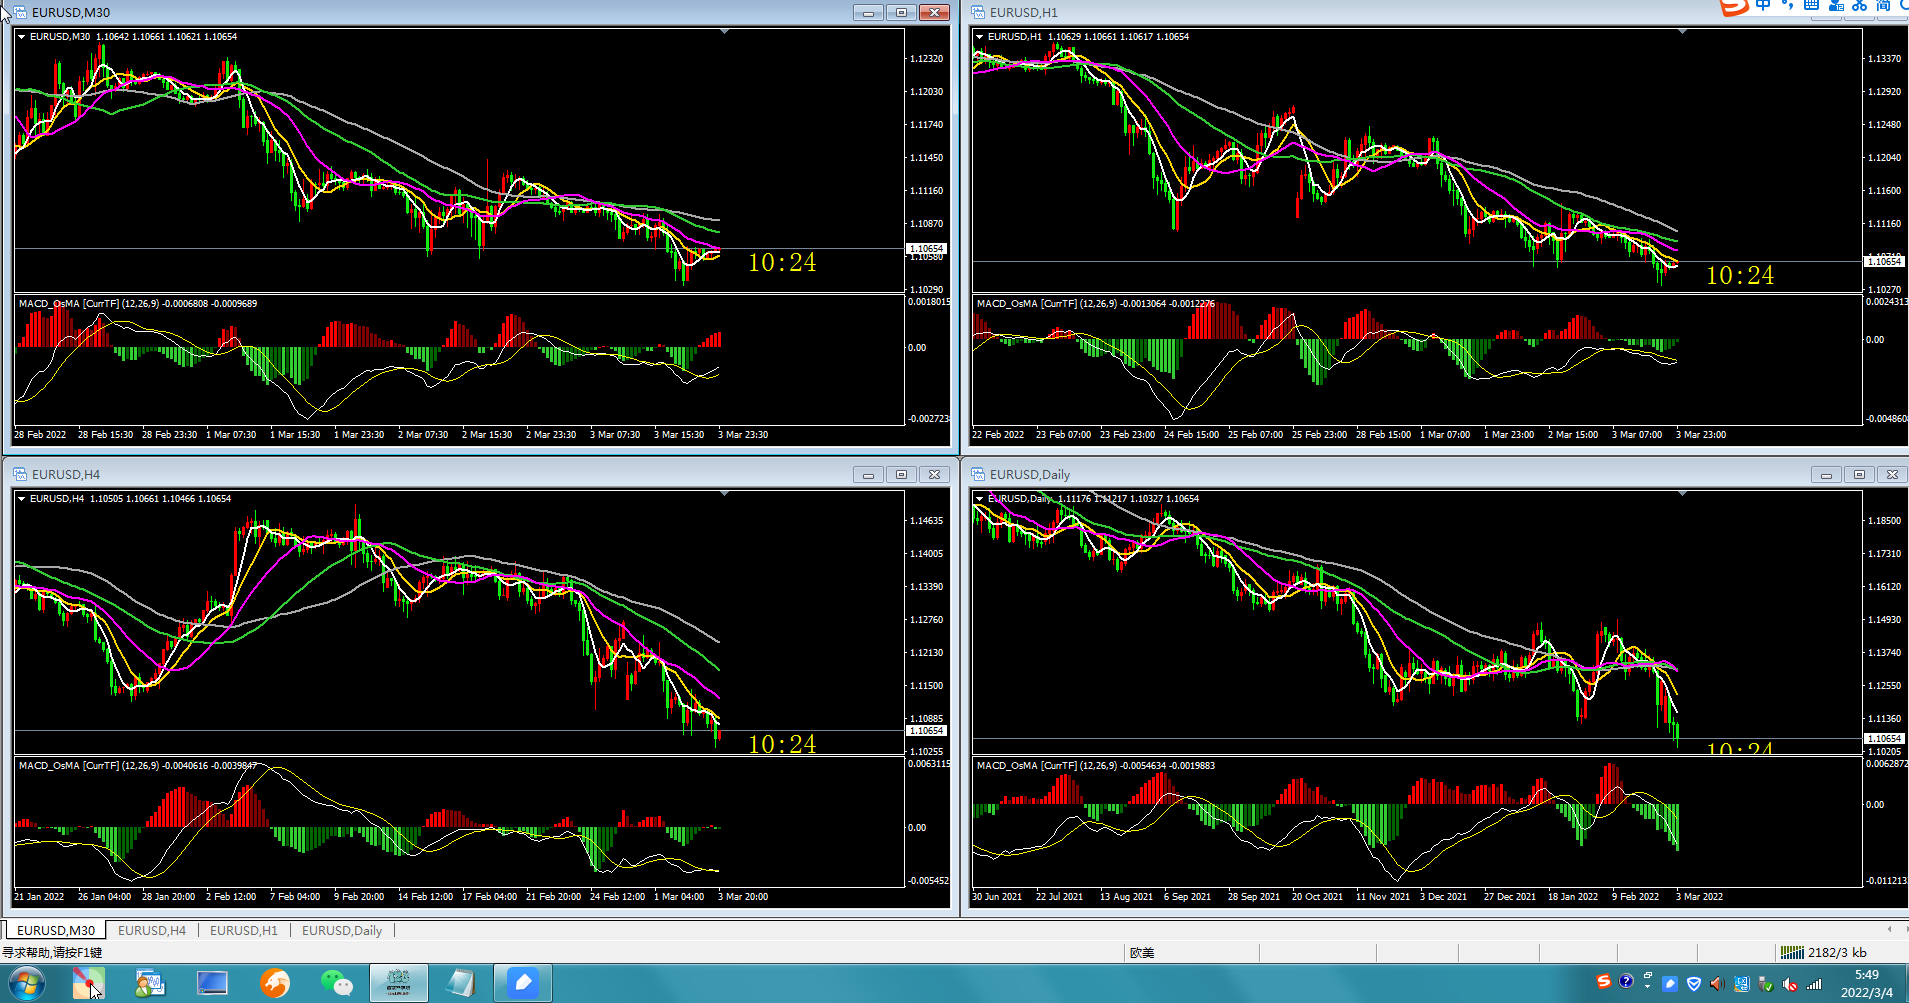Click the blue help question-mark tray icon
Screen dimensions: 1909x1003
[x=1626, y=981]
